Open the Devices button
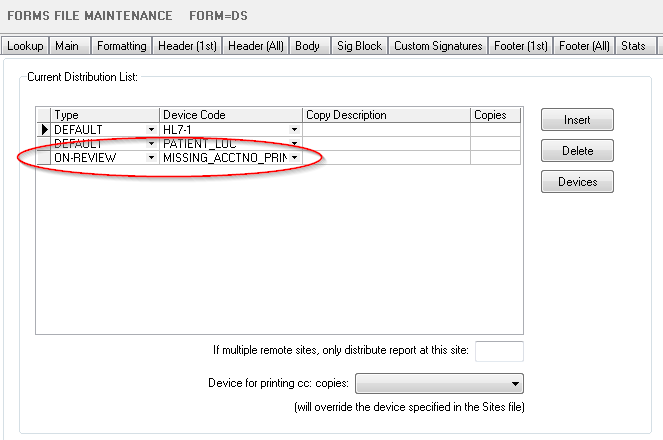Screen dimensions: 663x440 point(577,182)
